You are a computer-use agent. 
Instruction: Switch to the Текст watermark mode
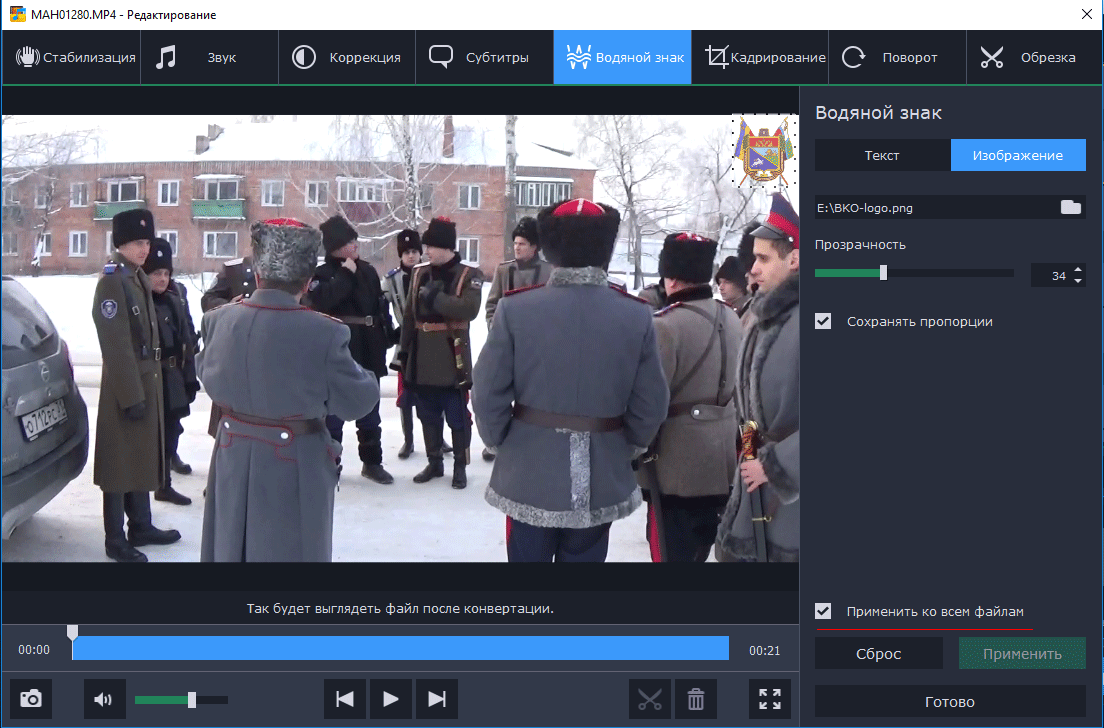882,155
